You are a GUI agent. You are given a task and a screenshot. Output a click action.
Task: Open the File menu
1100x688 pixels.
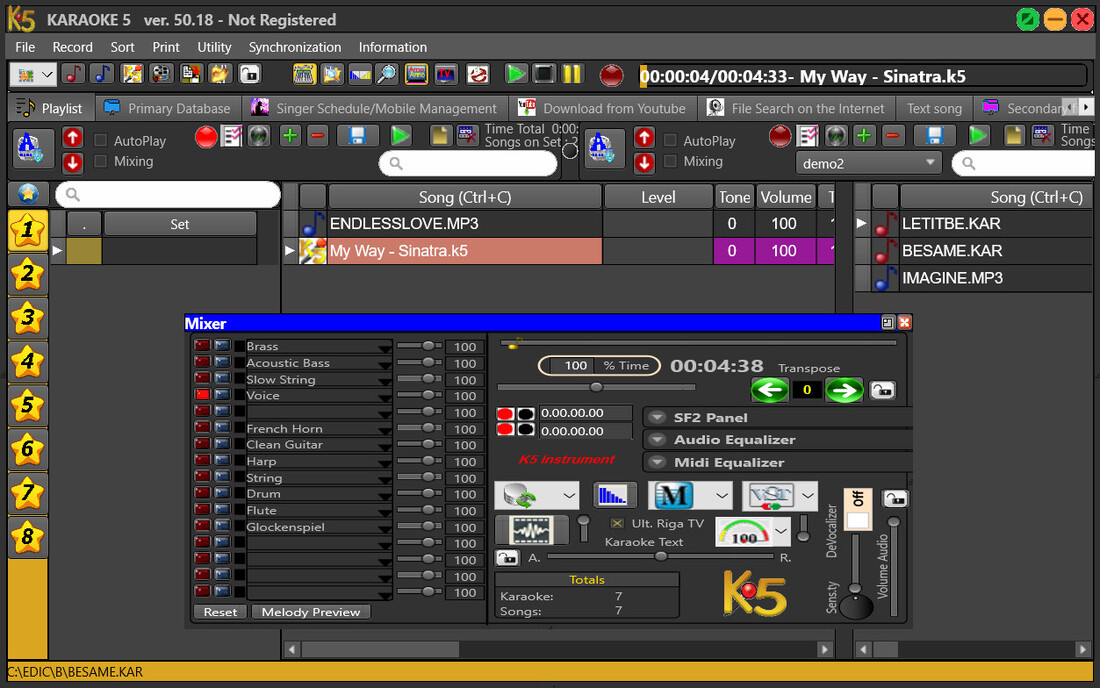[25, 47]
